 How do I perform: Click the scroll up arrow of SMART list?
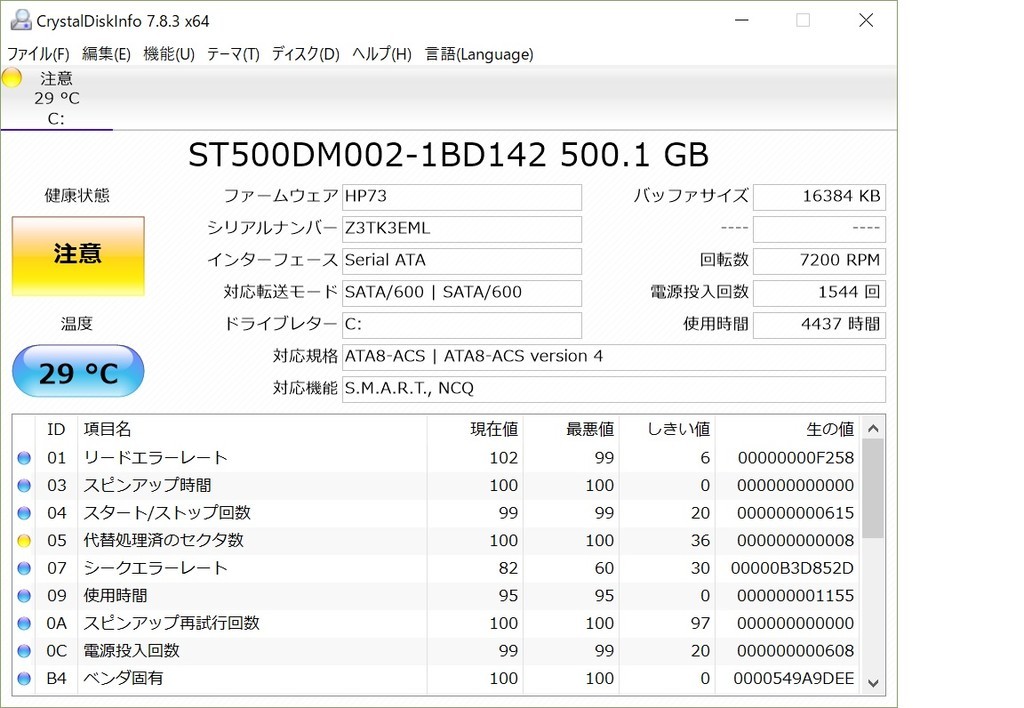873,429
